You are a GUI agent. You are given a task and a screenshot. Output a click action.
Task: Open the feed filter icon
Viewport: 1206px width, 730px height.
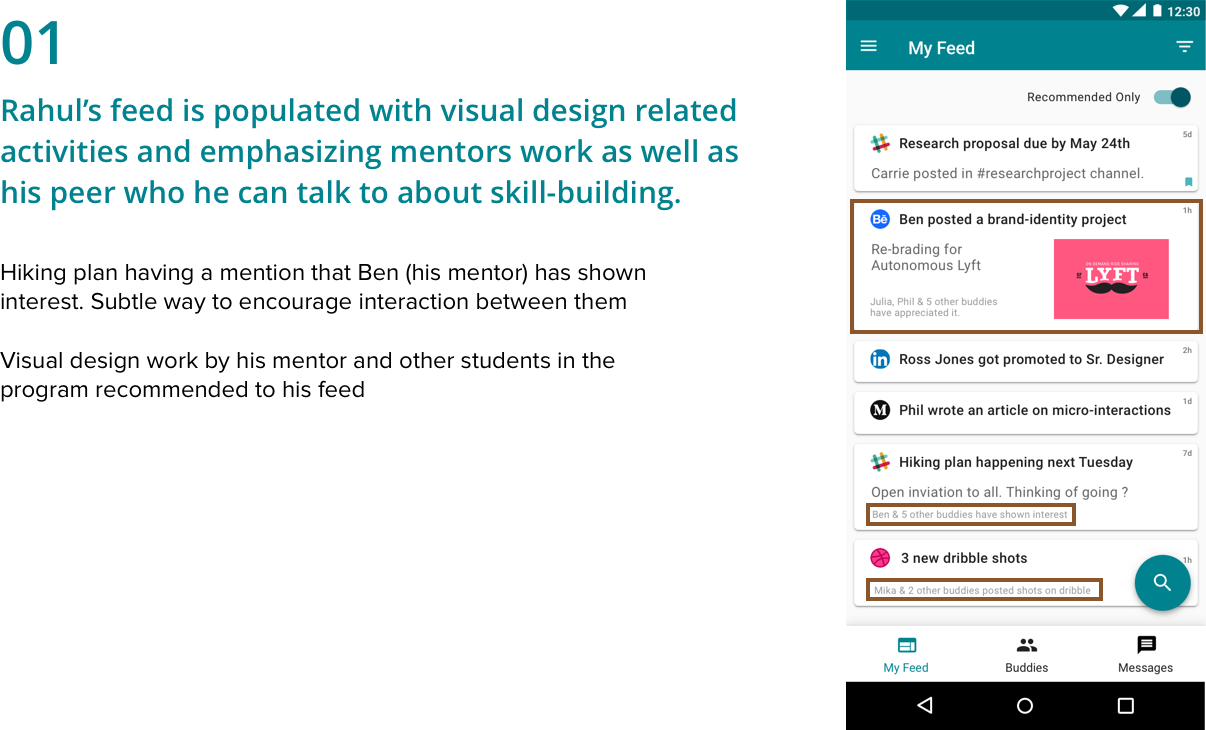click(1184, 47)
